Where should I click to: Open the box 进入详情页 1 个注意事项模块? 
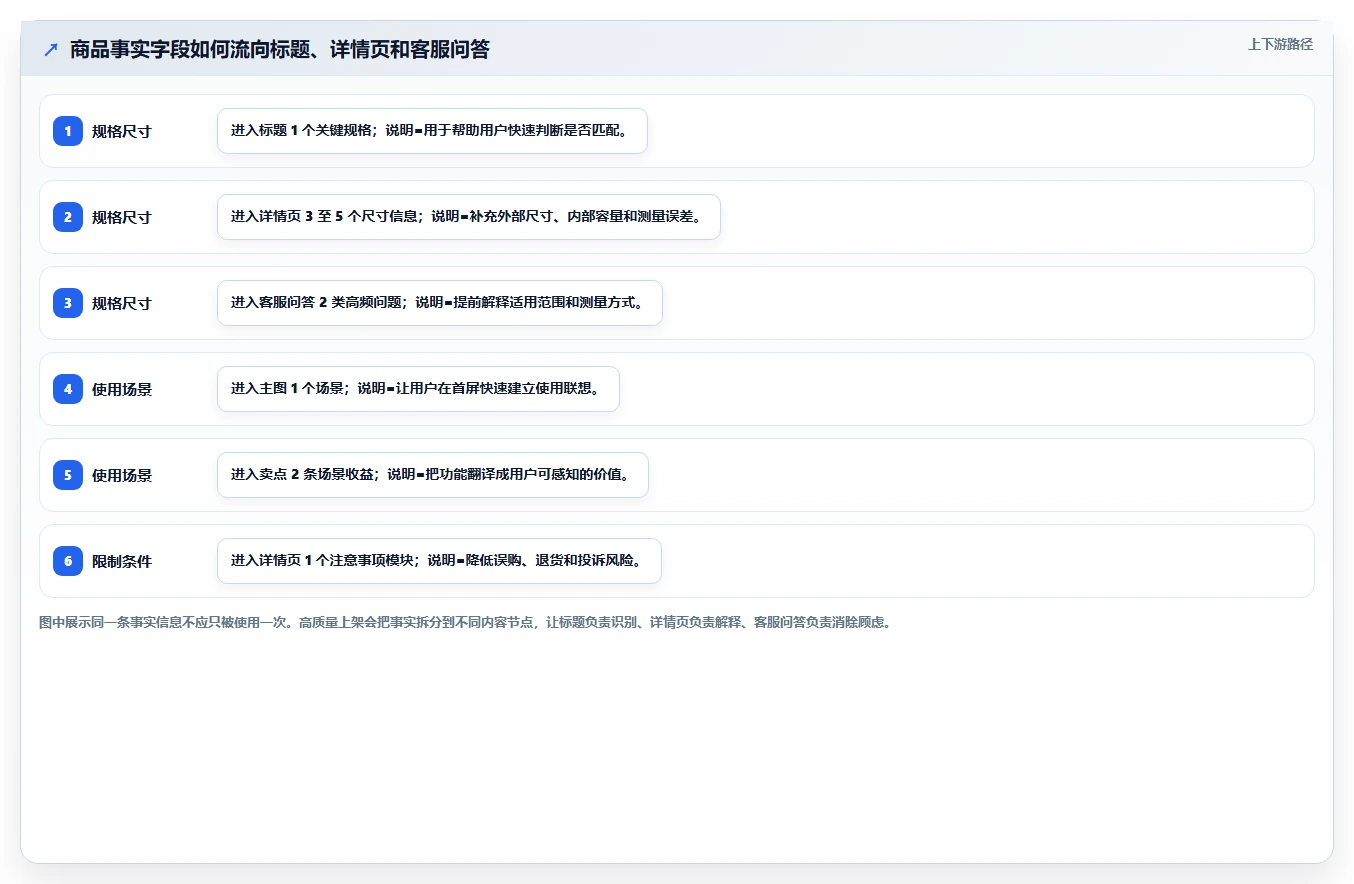click(439, 561)
